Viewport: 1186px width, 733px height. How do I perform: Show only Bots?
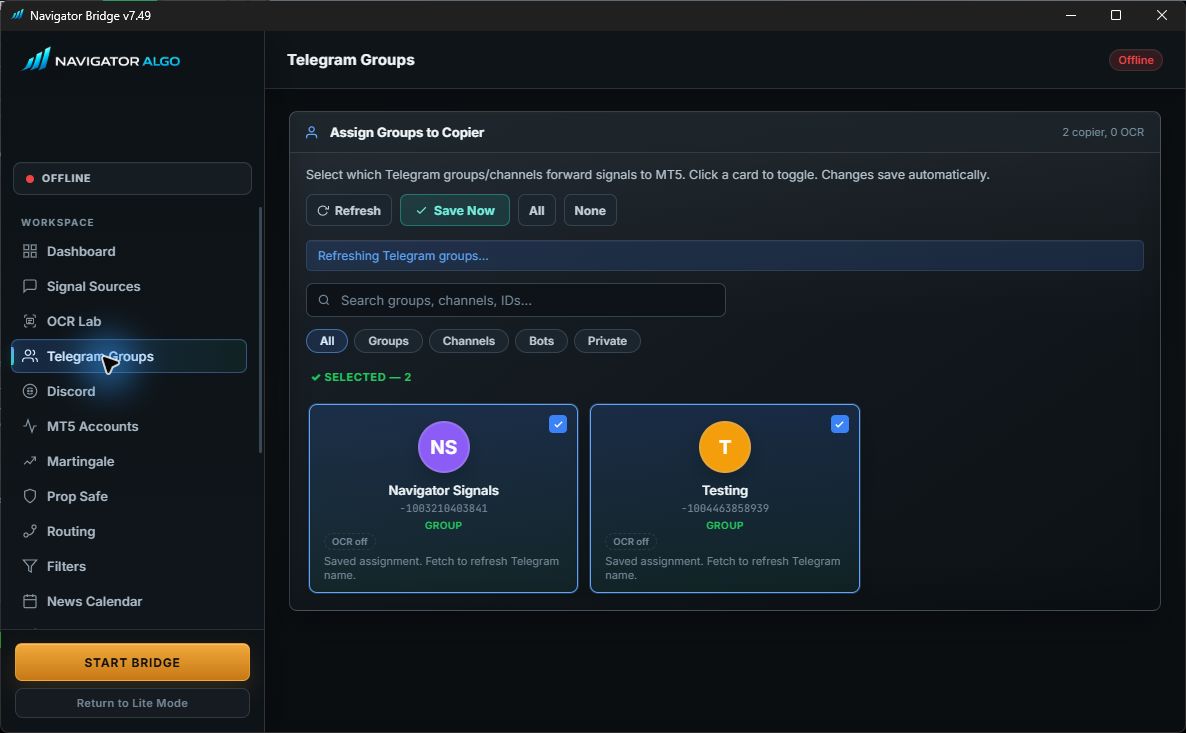pyautogui.click(x=541, y=341)
